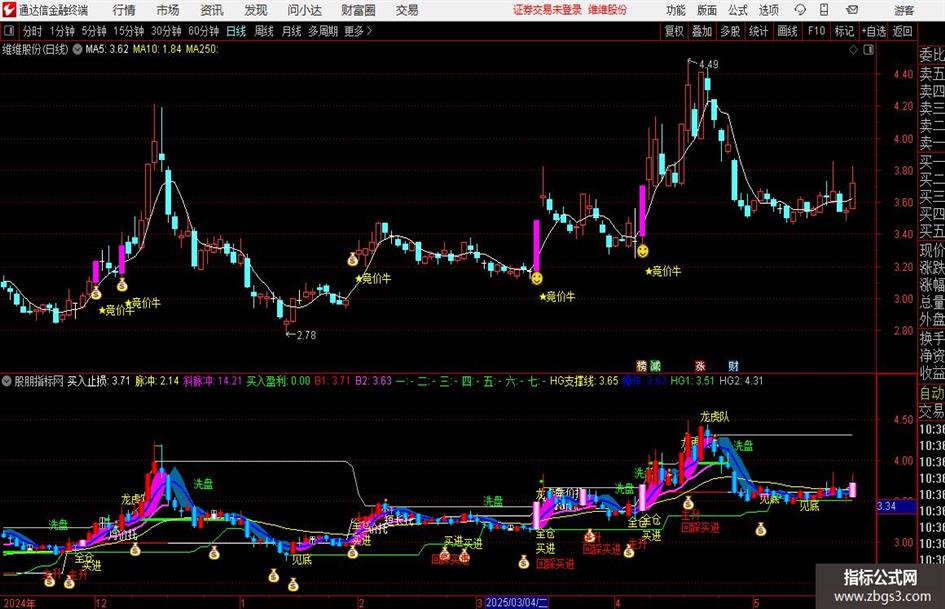
Task: Open the mail envelope icon
Action: pos(852,10)
